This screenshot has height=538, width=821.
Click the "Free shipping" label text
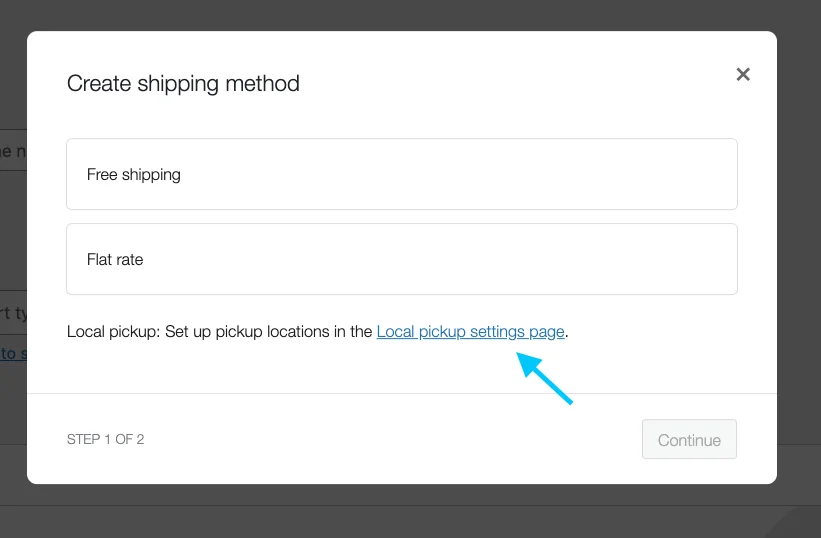134,175
